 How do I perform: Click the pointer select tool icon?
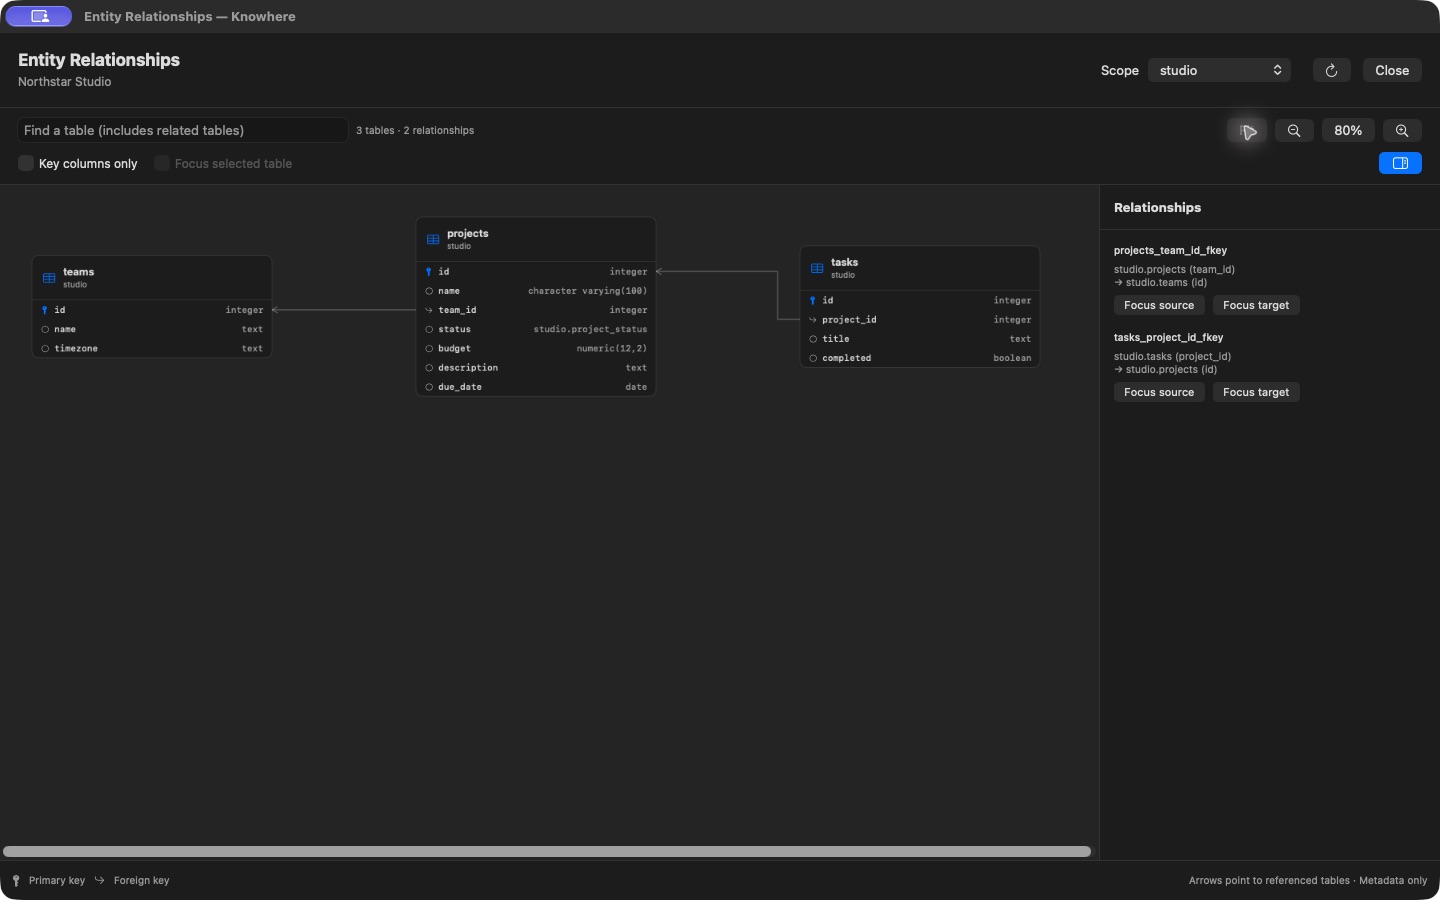point(1247,131)
